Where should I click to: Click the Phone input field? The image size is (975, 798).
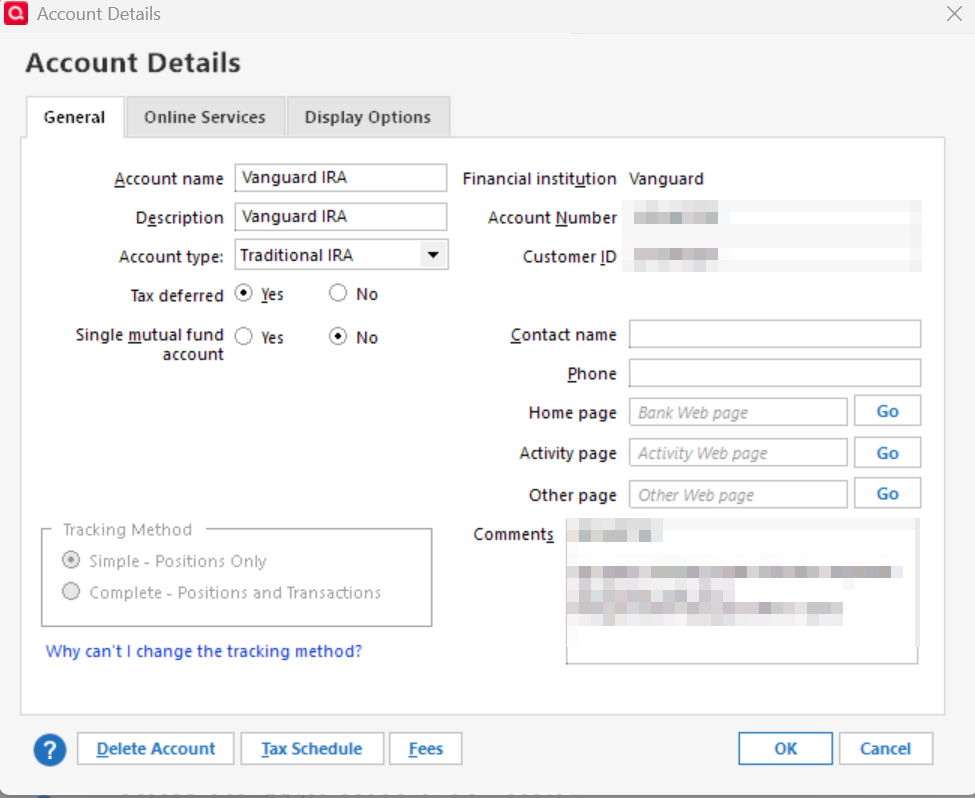pyautogui.click(x=775, y=373)
